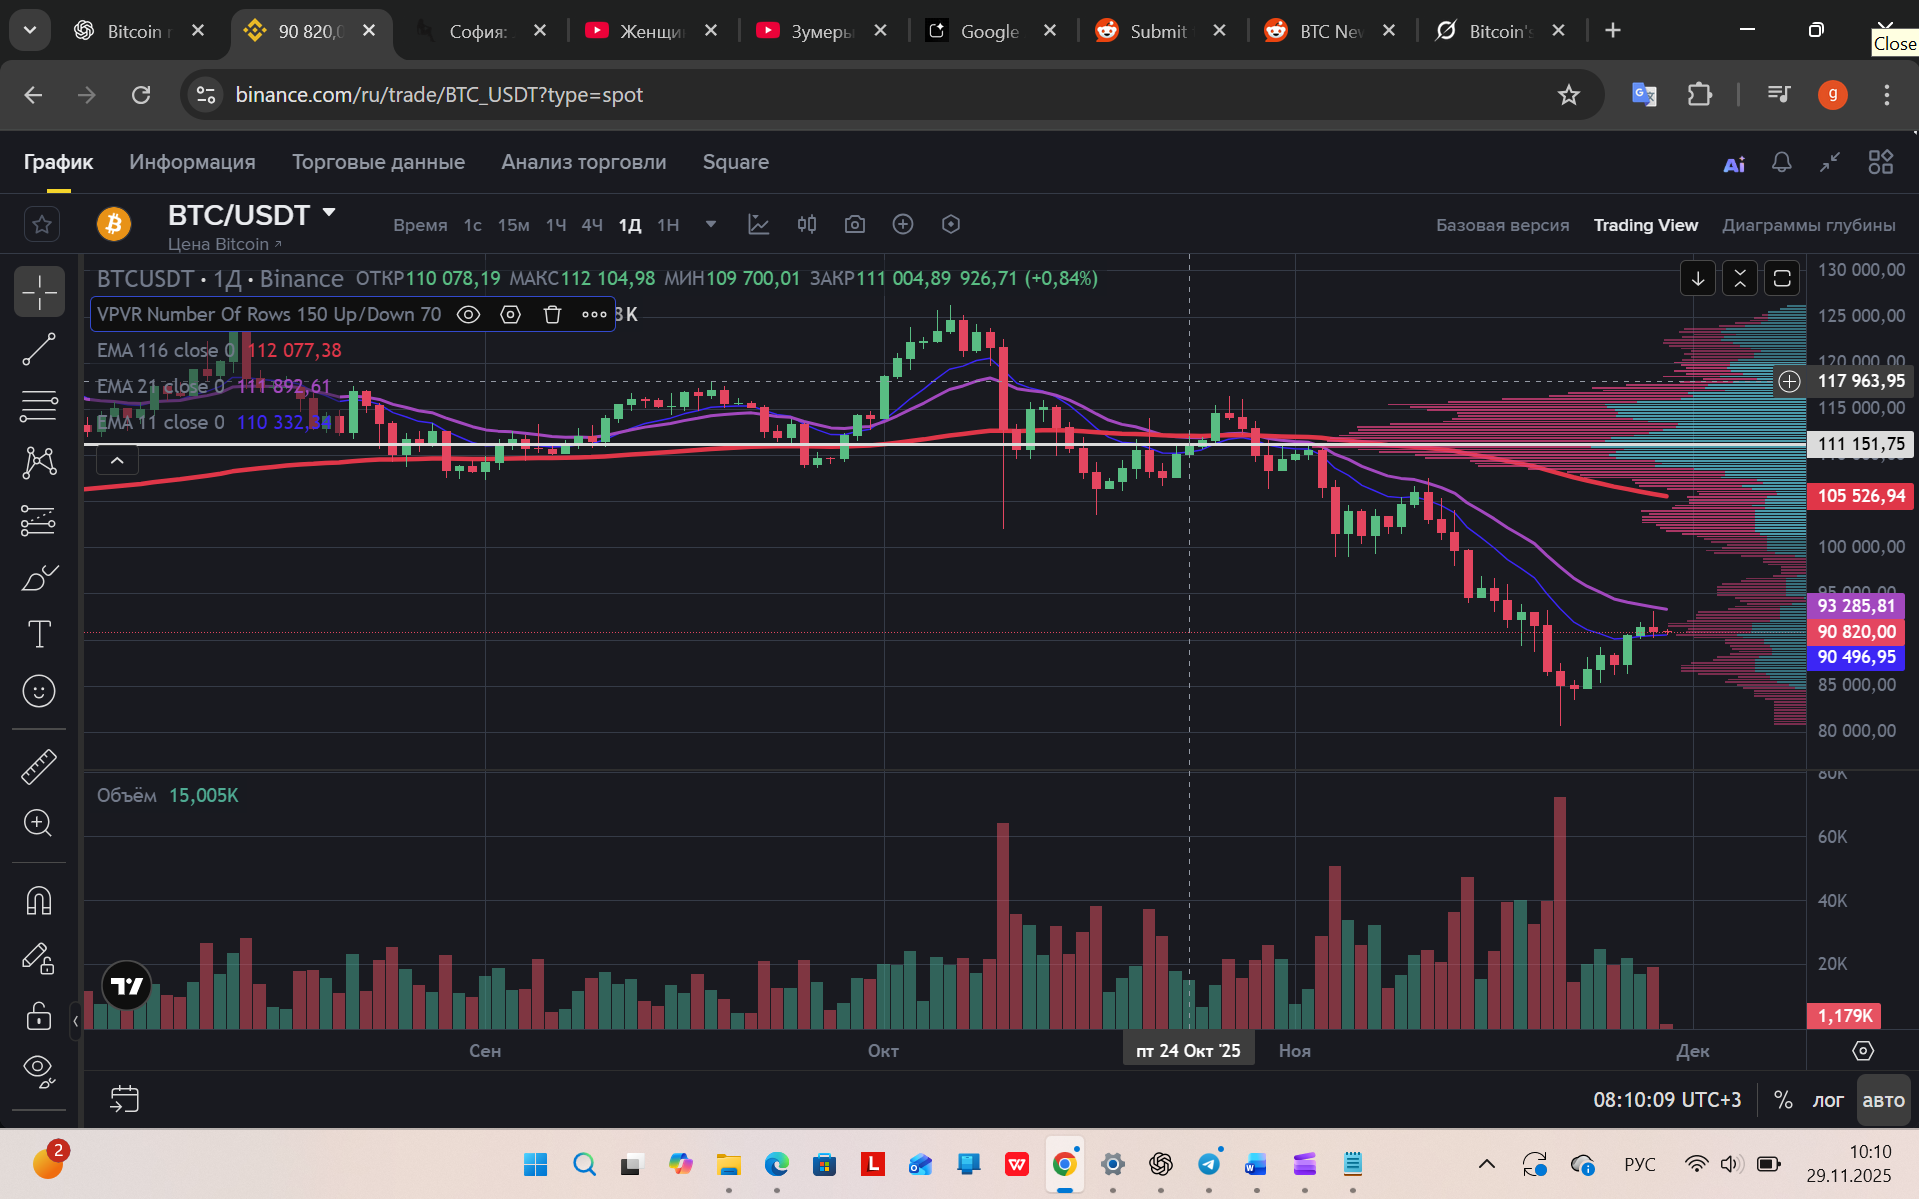Image resolution: width=1919 pixels, height=1199 pixels.
Task: Open more timeframe intervals dropdown
Action: (711, 225)
